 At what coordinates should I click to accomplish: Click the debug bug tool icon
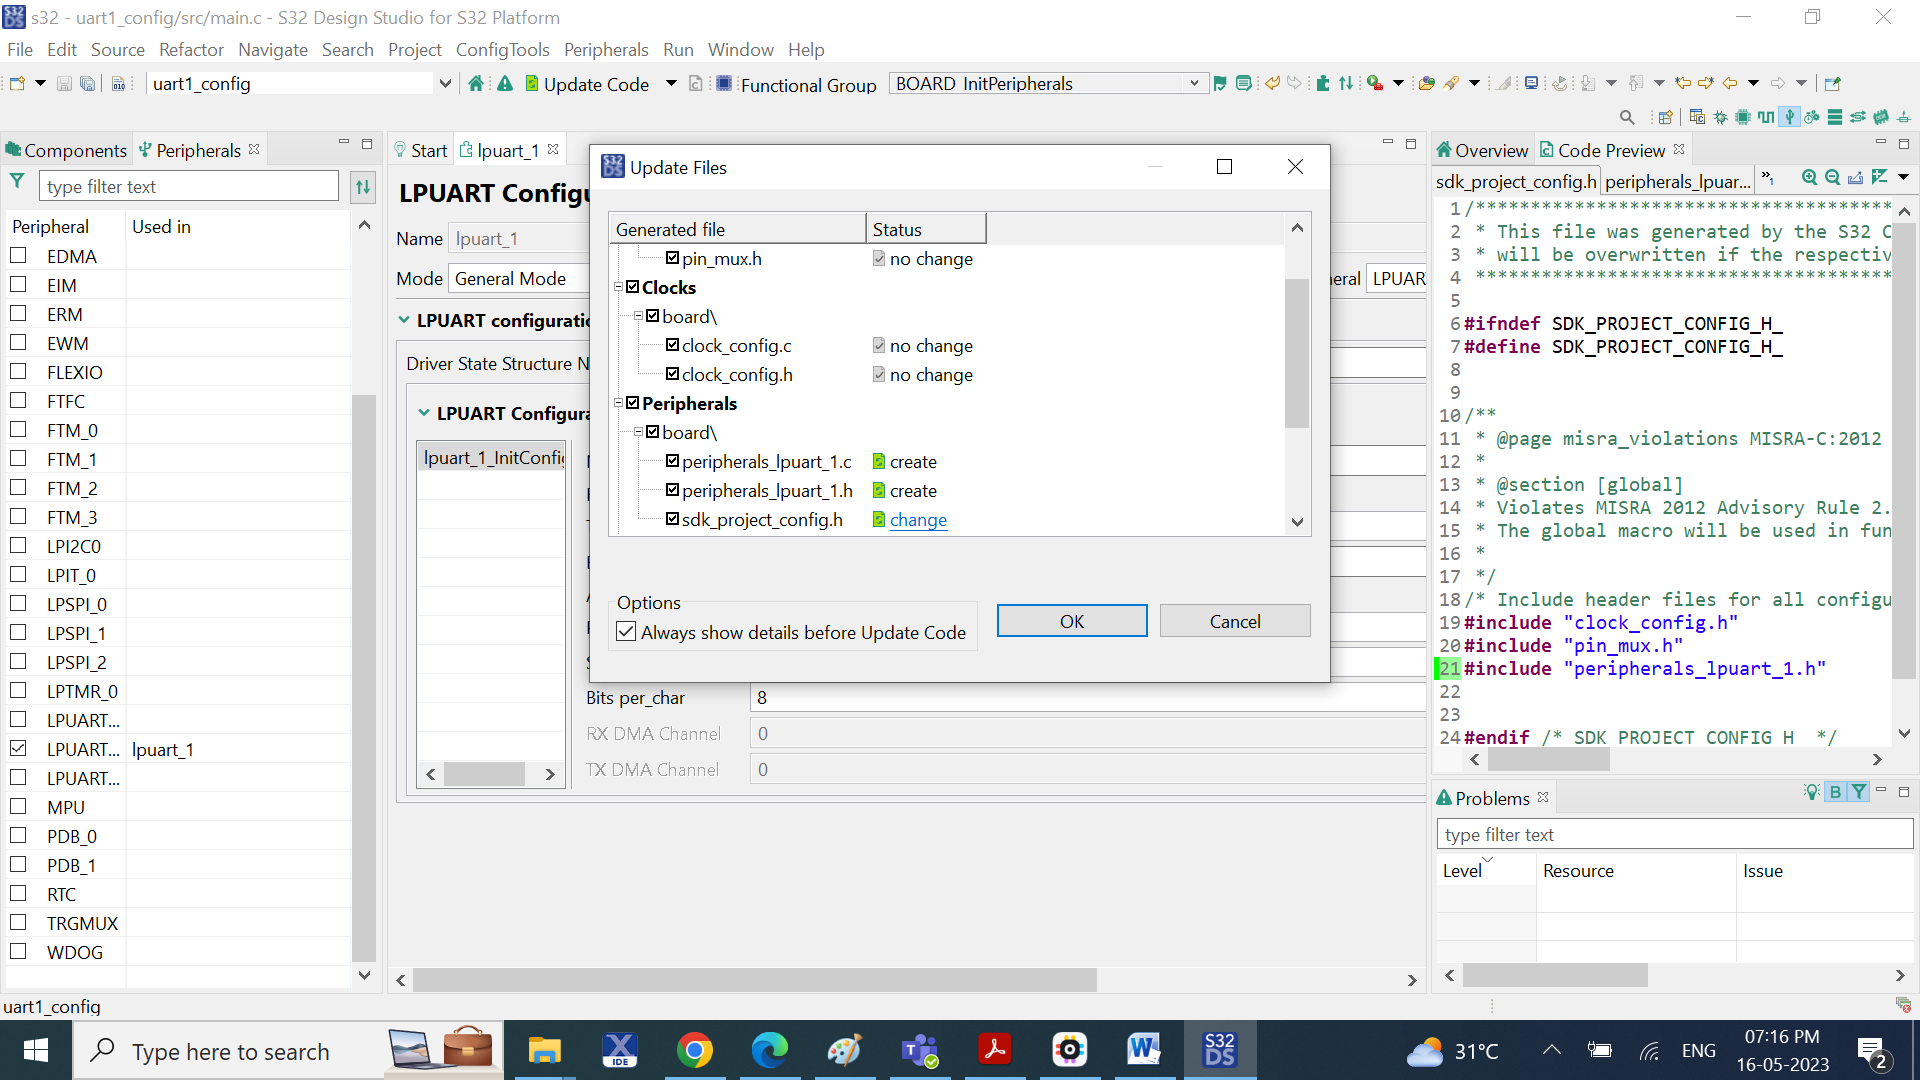coord(1719,117)
